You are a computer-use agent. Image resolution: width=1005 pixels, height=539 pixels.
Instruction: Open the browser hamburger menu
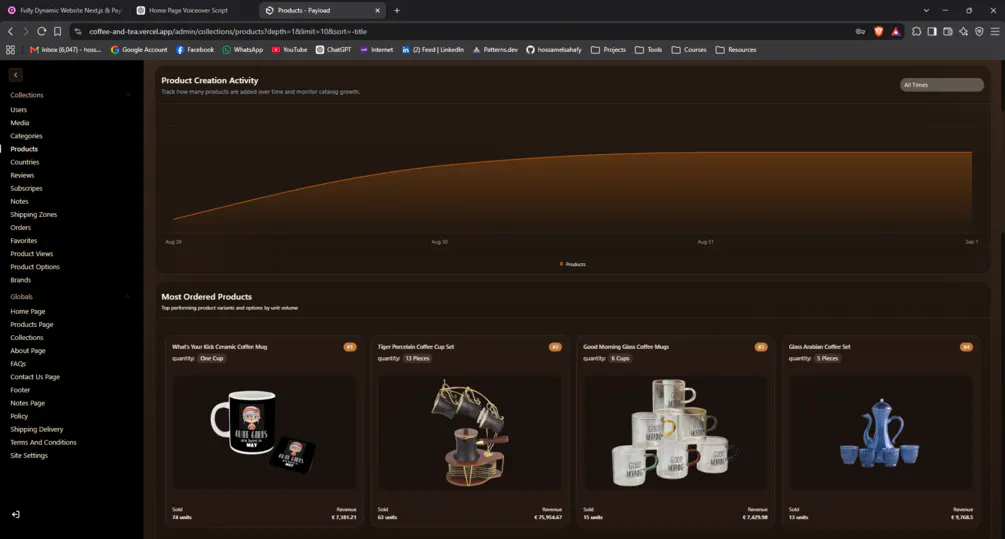click(995, 31)
